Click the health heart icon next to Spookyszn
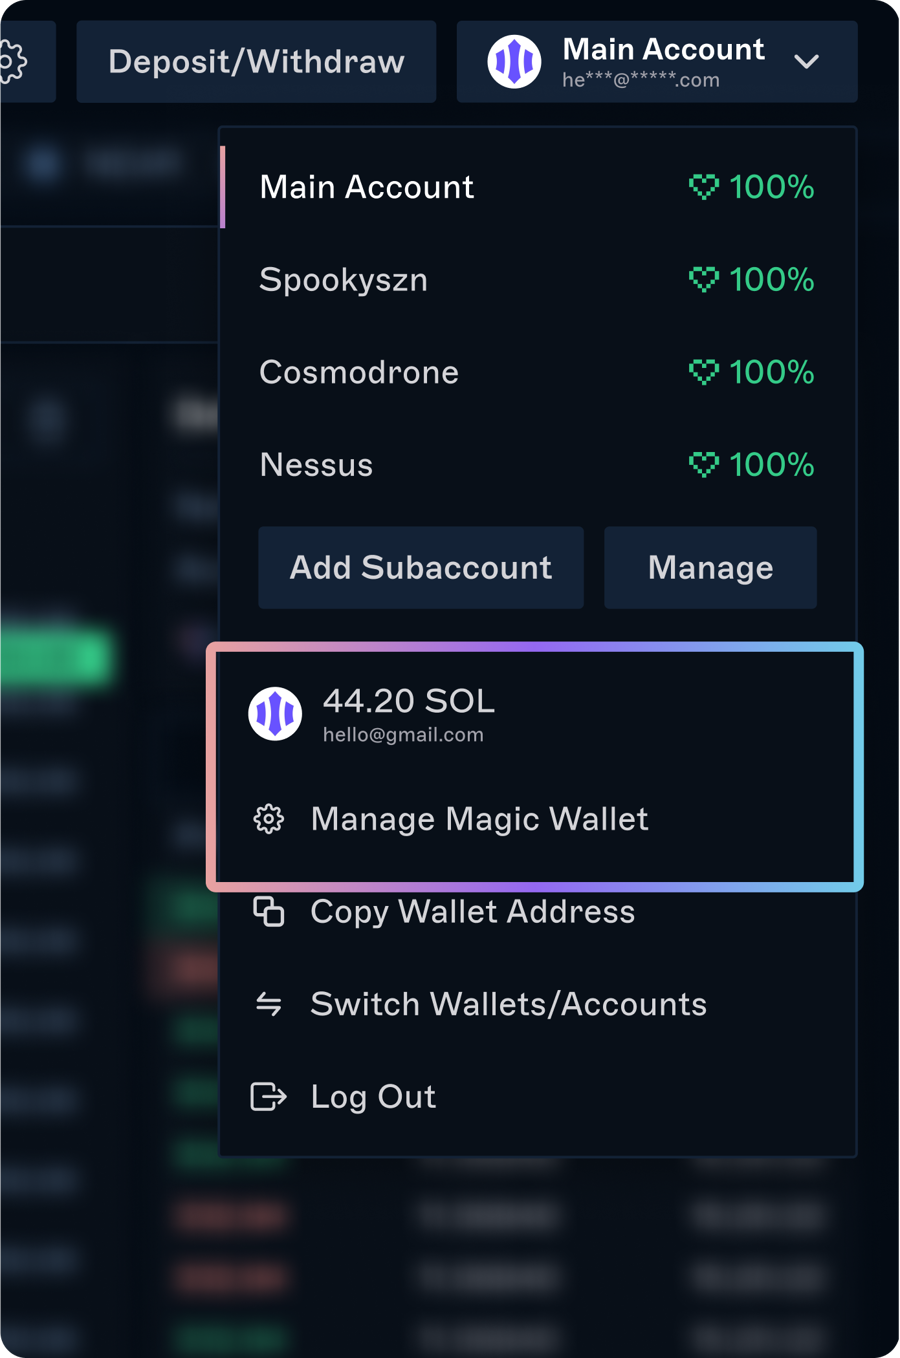Image resolution: width=900 pixels, height=1358 pixels. (x=704, y=280)
